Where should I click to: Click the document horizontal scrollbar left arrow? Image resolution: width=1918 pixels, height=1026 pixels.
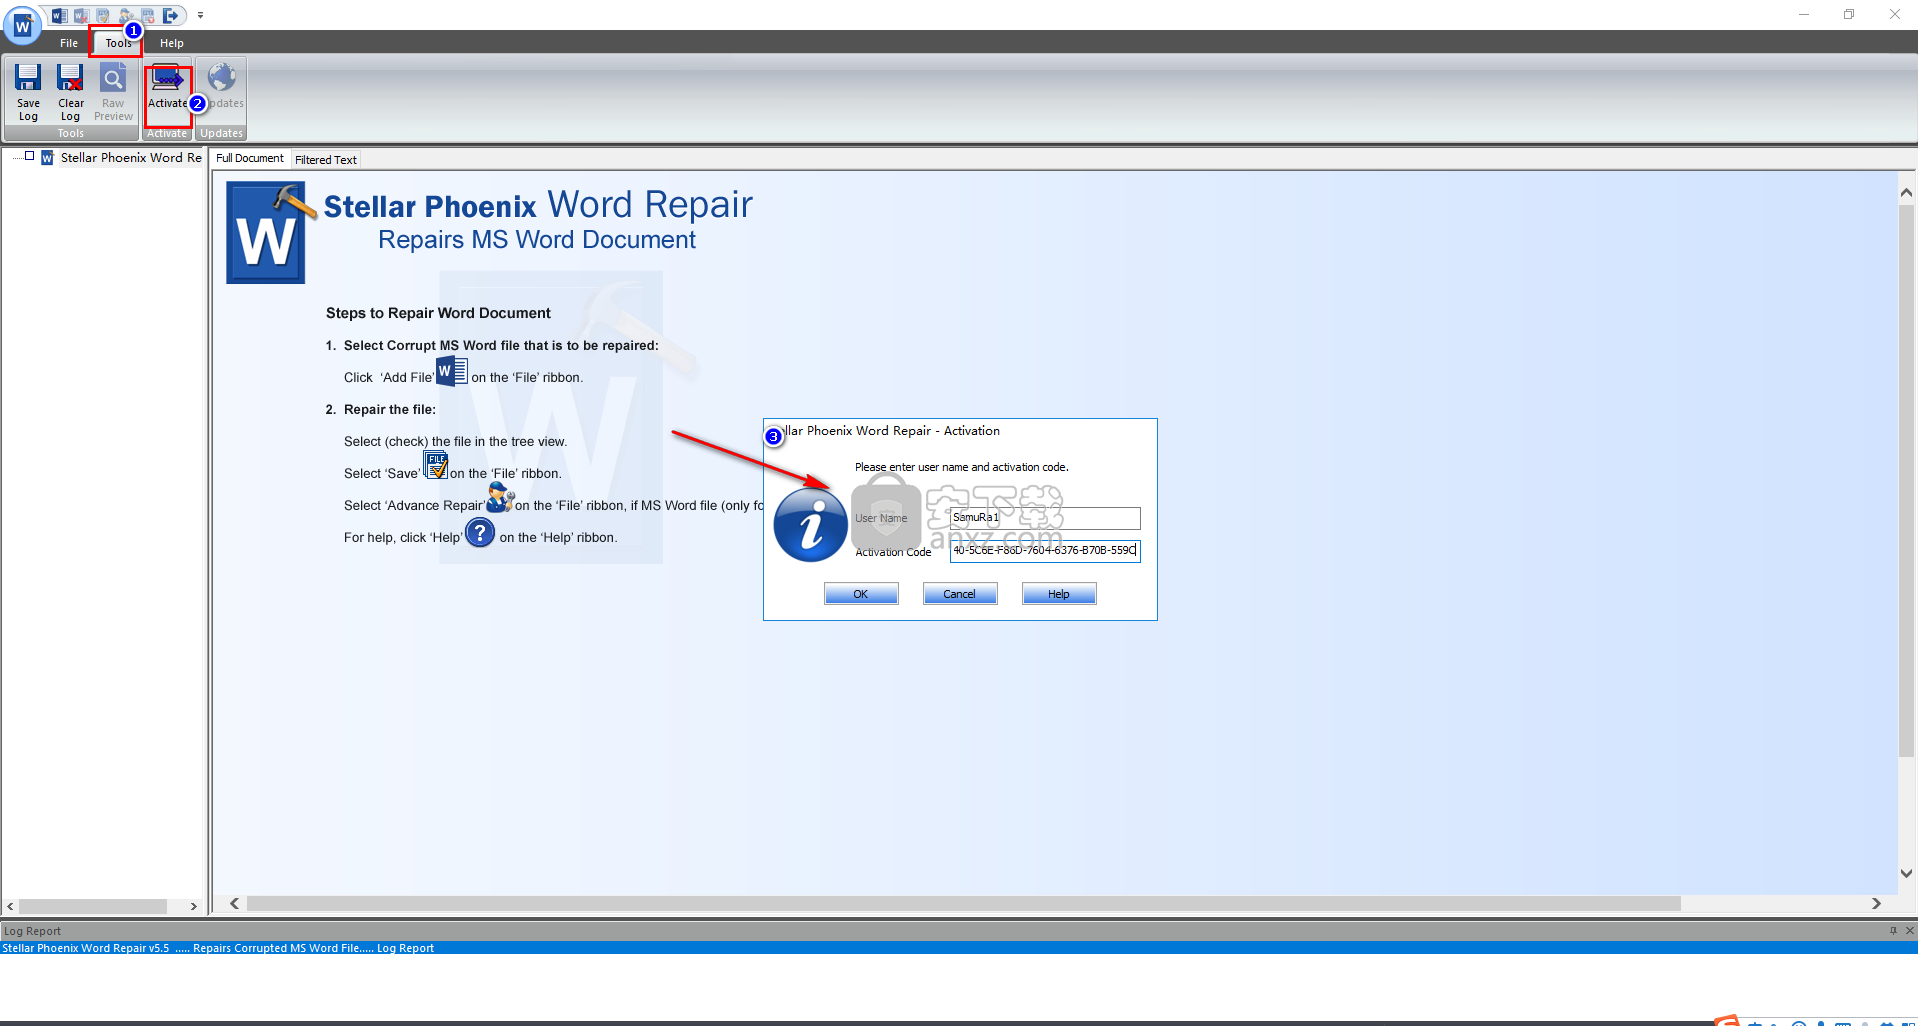click(234, 903)
